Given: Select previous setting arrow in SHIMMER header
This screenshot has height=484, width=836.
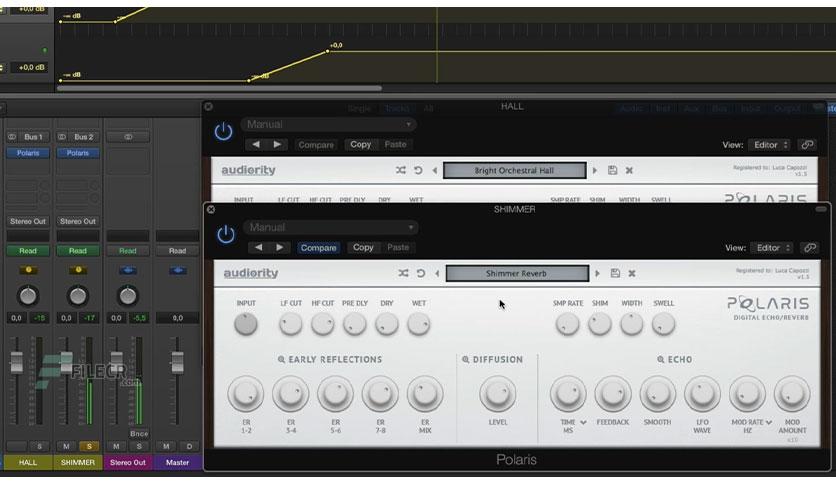Looking at the screenshot, I should (259, 247).
